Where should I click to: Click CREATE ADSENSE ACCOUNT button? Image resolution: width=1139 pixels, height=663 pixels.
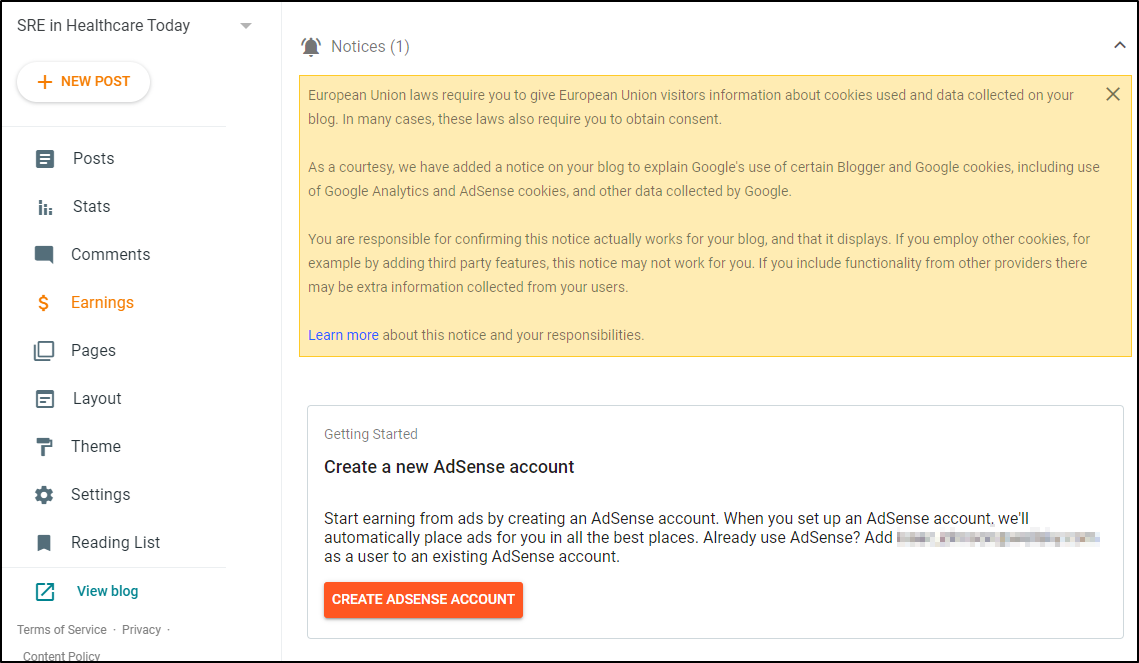coord(423,600)
